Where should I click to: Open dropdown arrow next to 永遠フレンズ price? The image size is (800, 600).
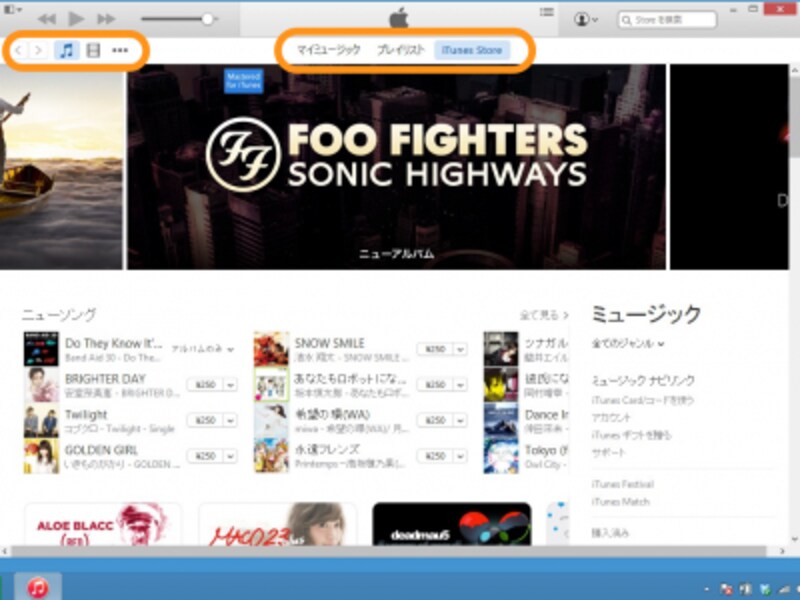coord(460,456)
